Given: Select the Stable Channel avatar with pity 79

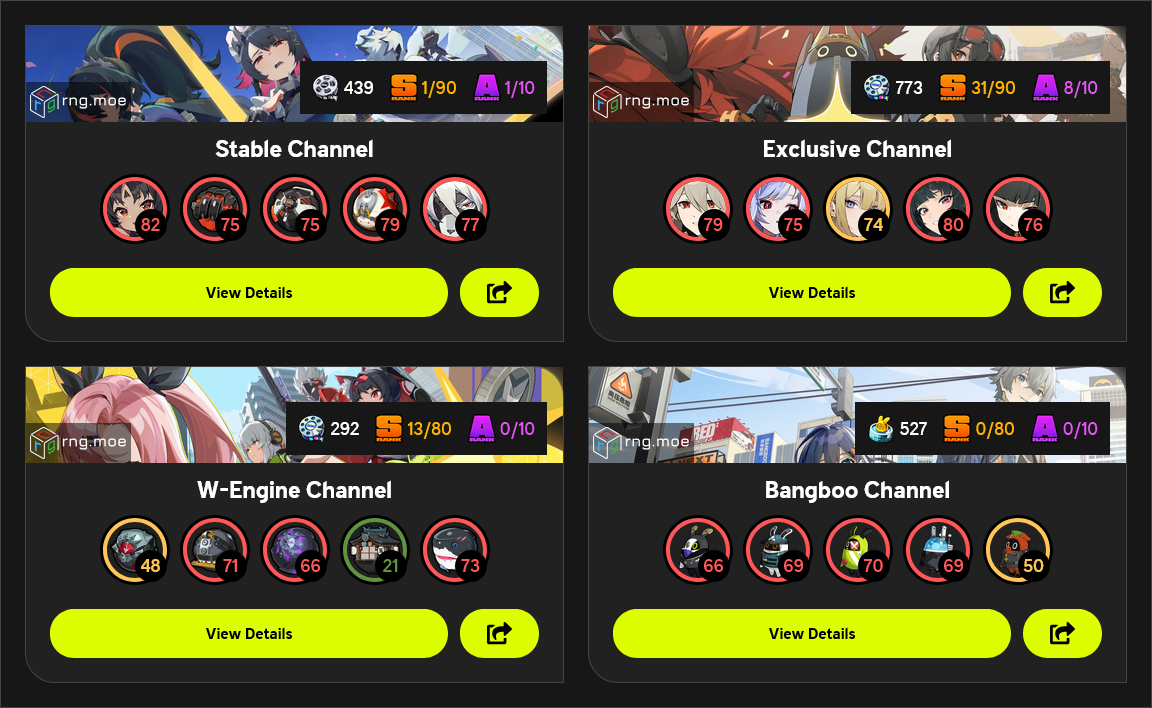Looking at the screenshot, I should point(375,209).
